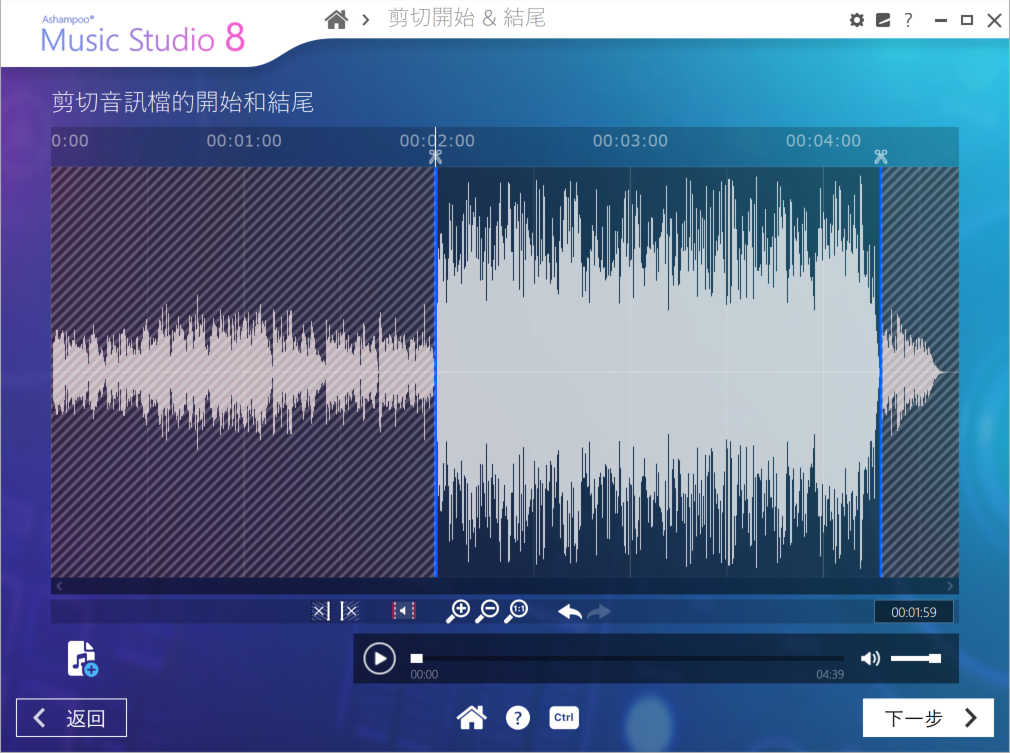Proceed with the 下一步 button
The width and height of the screenshot is (1010, 753).
click(928, 718)
